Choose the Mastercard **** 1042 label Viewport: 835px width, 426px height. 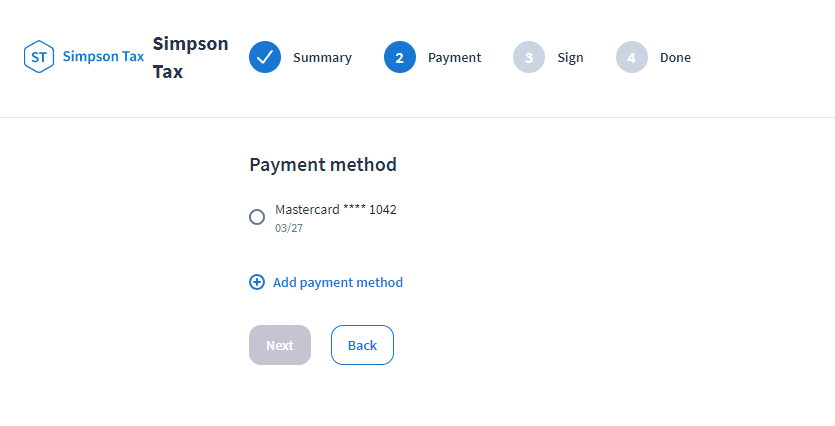pyautogui.click(x=336, y=210)
